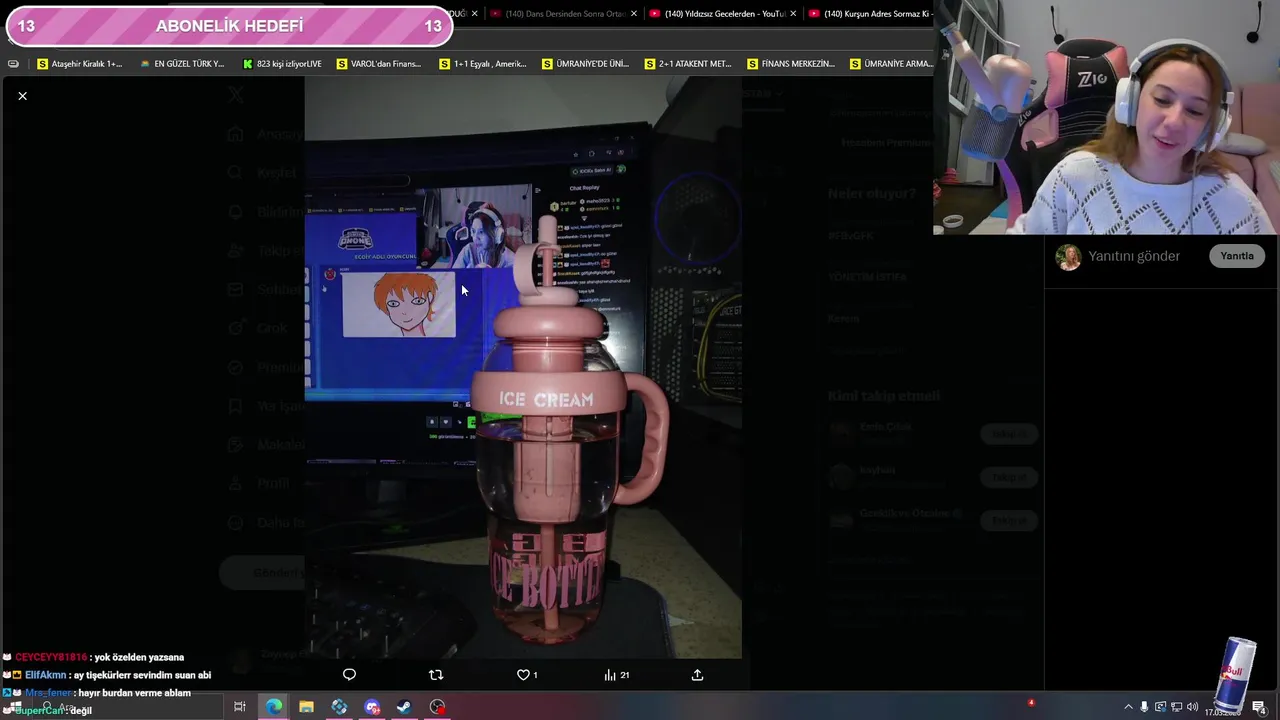Open the volume speaker icon in tray

coord(1192,707)
